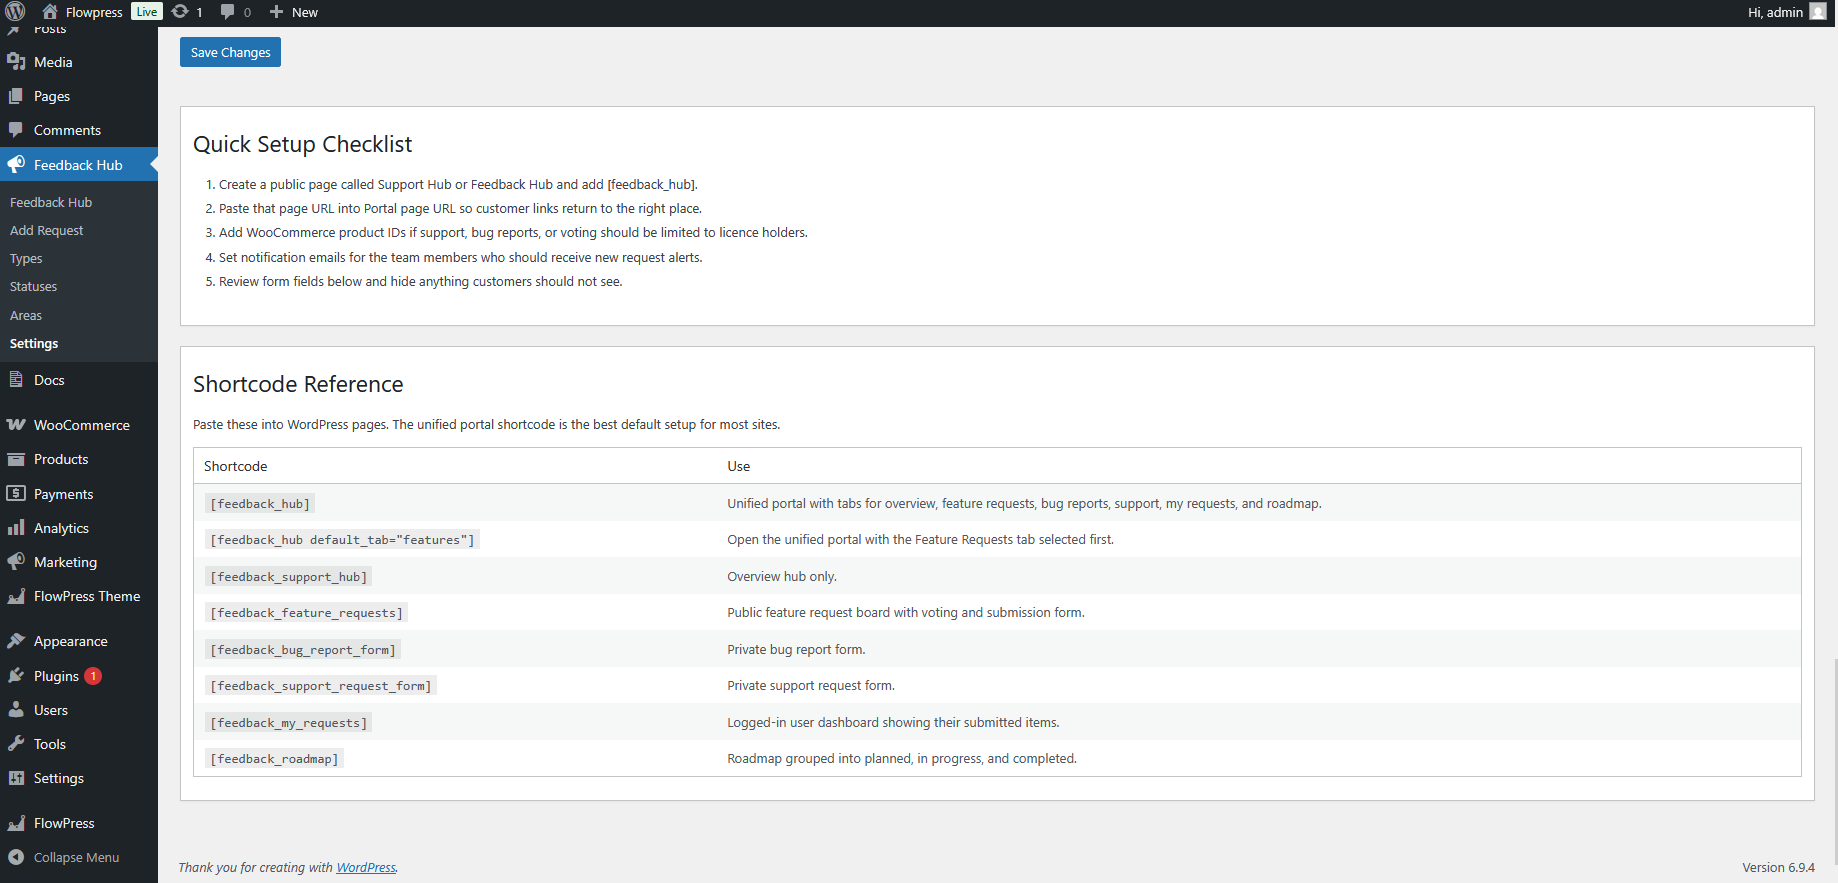Open the Areas submenu item
The width and height of the screenshot is (1838, 883).
coord(26,315)
